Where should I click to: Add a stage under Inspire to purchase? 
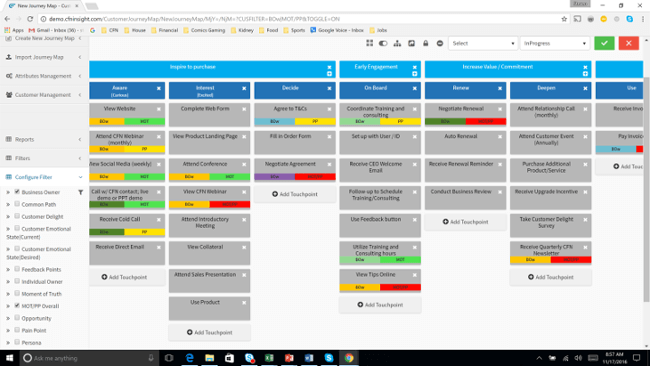coord(329,74)
